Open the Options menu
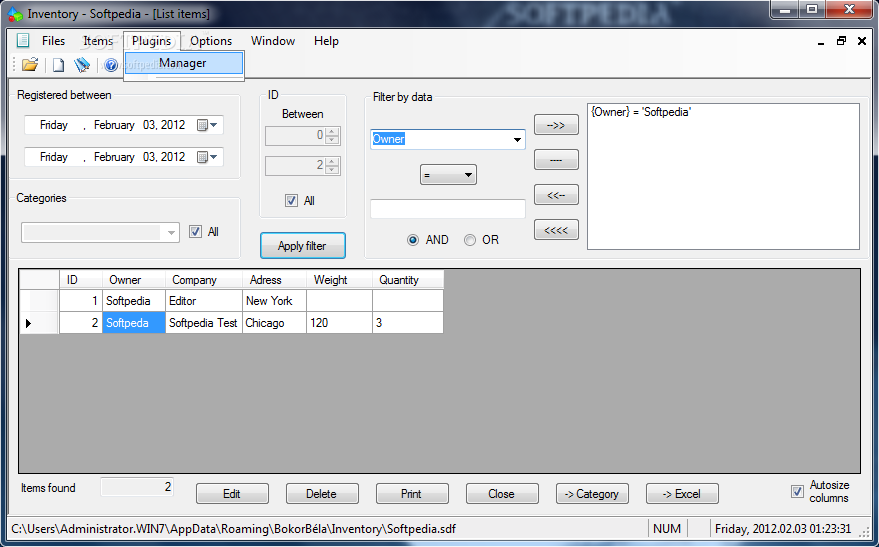This screenshot has width=879, height=547. coord(211,41)
